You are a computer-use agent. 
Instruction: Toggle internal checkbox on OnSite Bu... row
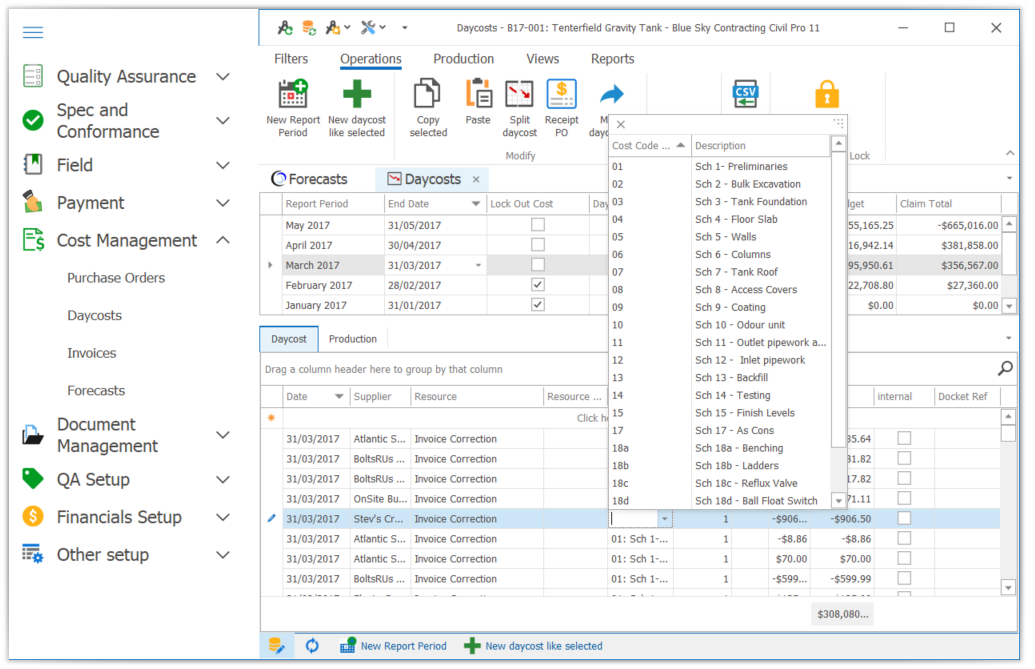click(x=904, y=498)
